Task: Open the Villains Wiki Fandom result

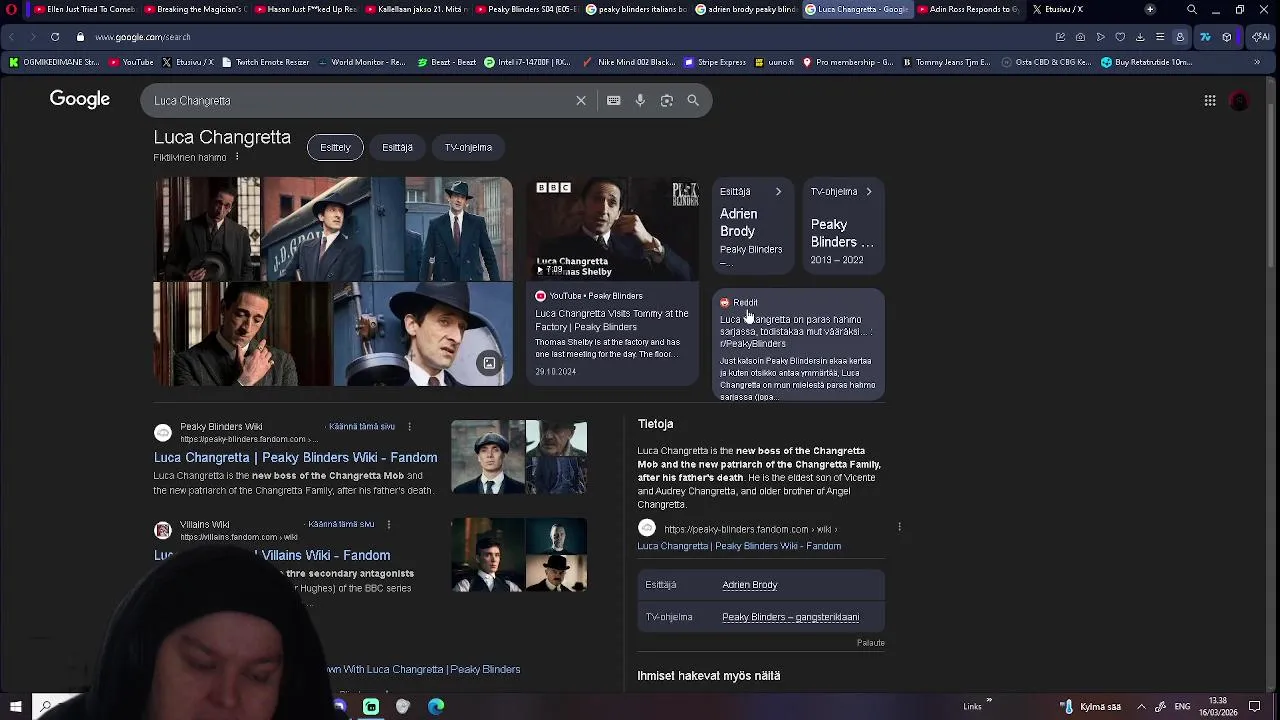Action: 272,555
